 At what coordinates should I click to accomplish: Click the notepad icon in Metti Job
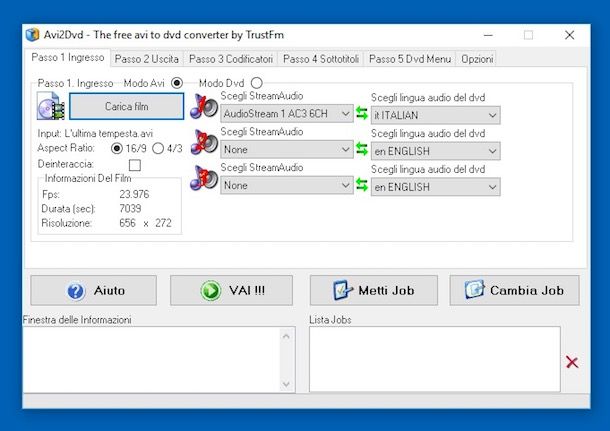(x=343, y=290)
